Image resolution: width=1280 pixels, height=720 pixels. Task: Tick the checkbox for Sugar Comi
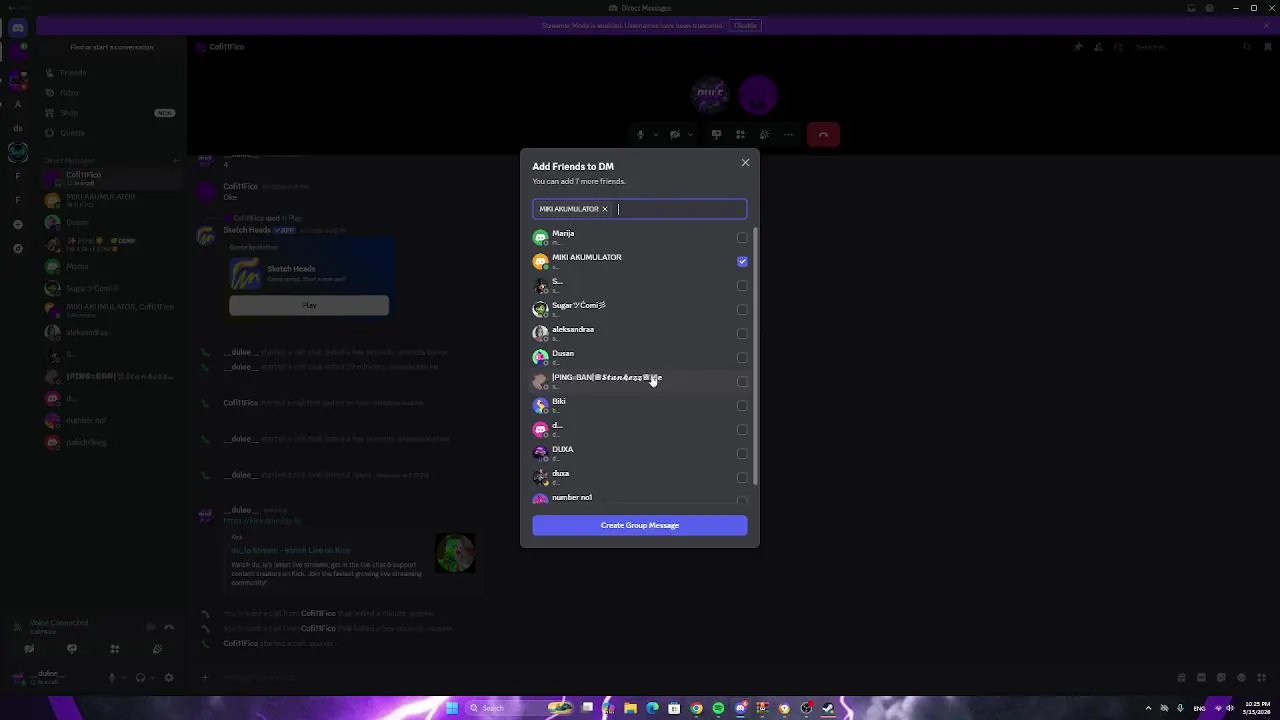pos(742,309)
